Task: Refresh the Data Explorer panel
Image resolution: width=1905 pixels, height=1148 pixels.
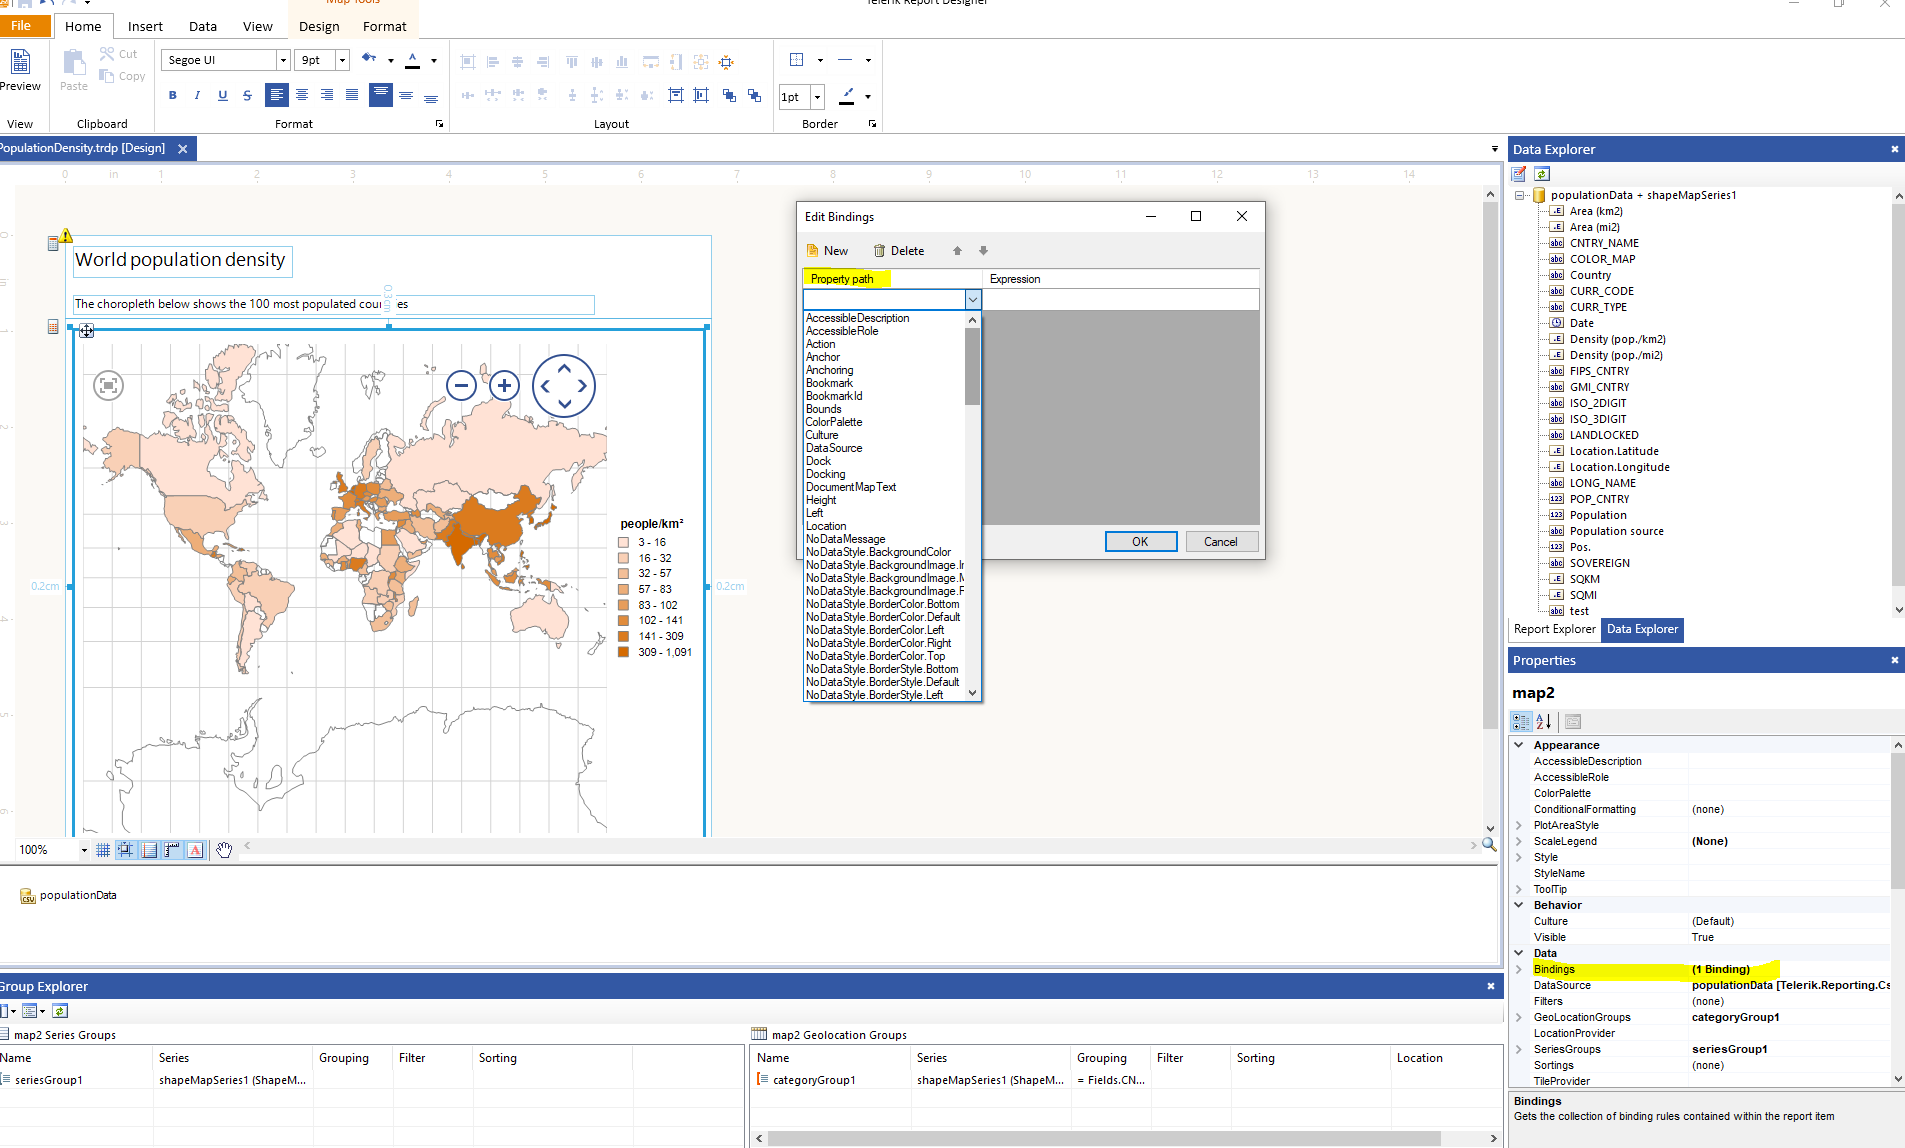Action: 1542,174
